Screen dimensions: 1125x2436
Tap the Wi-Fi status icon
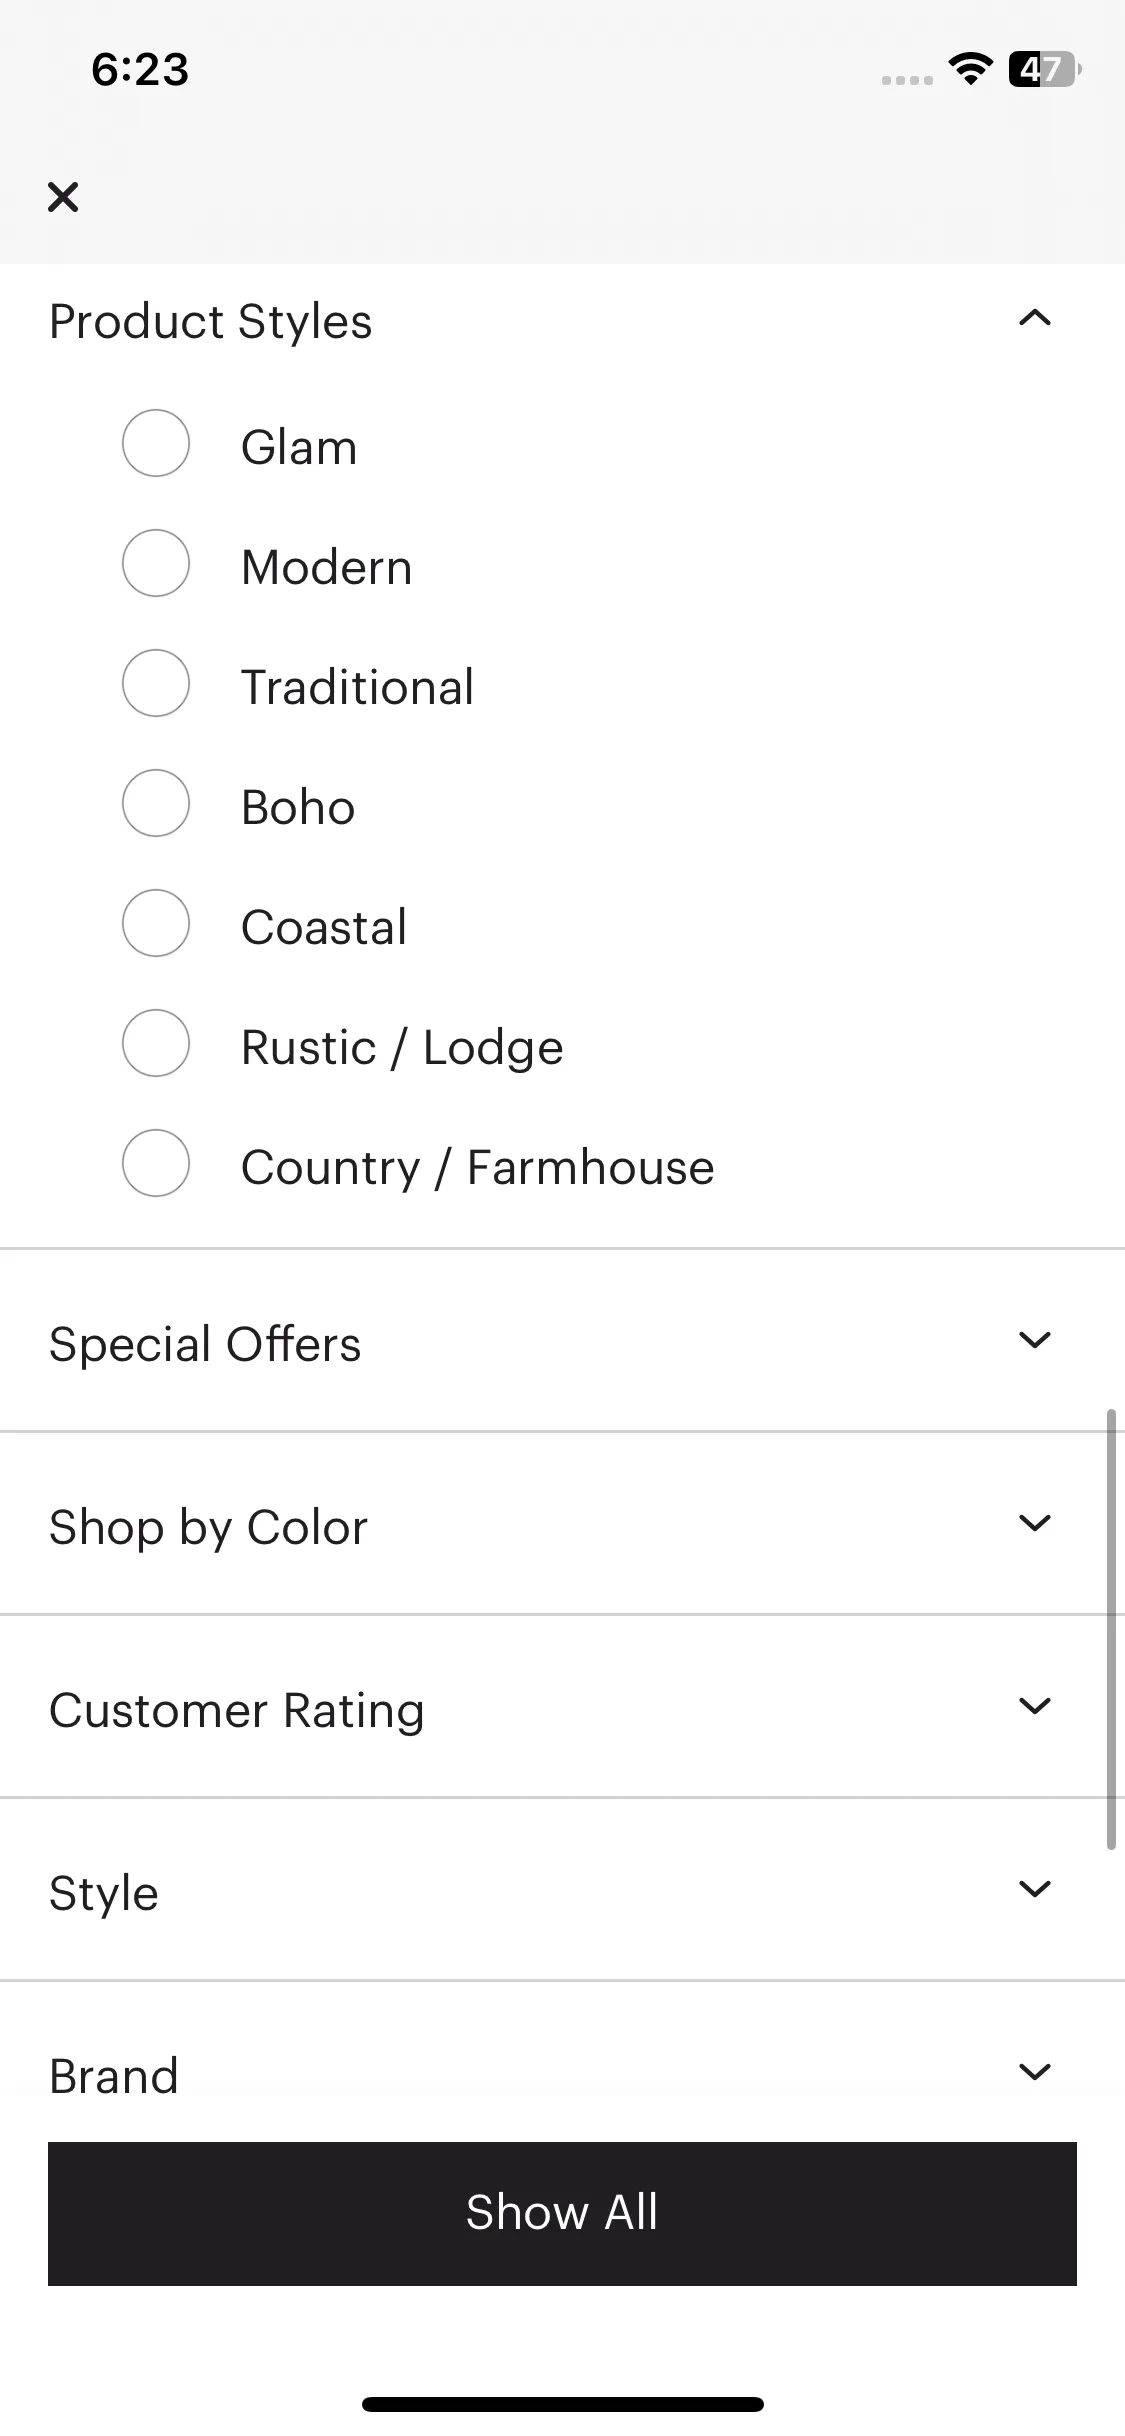(x=970, y=69)
